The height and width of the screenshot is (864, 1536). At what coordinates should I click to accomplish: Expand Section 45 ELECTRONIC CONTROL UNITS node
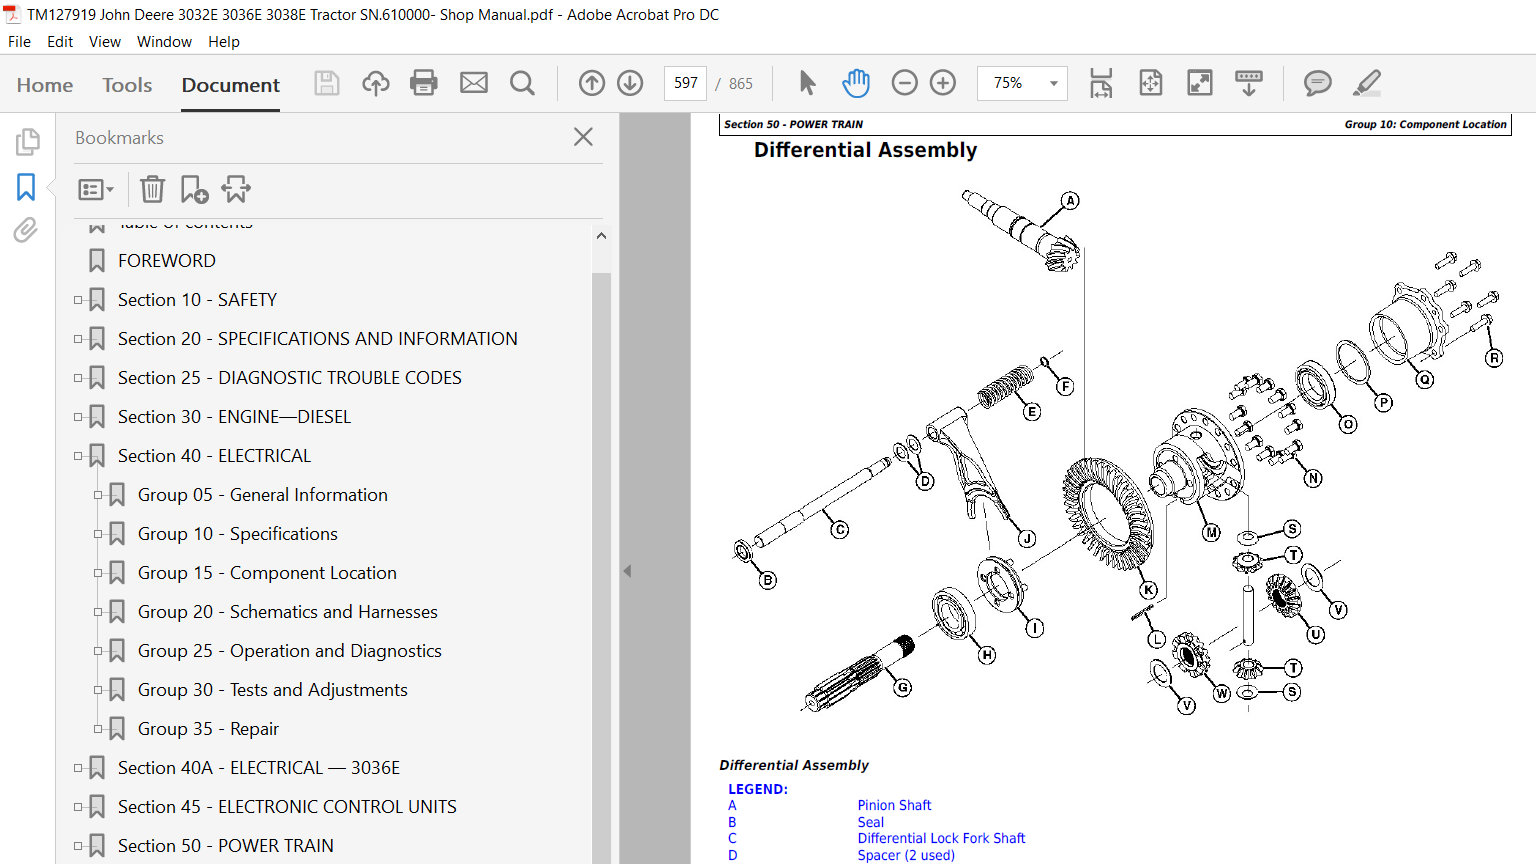click(78, 807)
